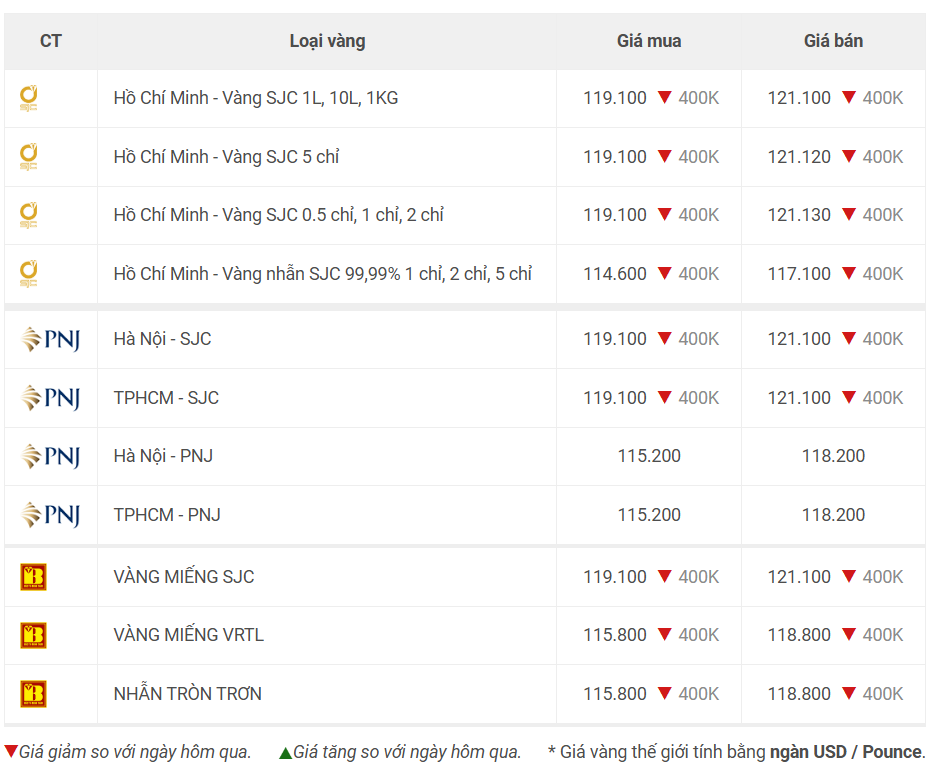Click the TPHCM - SJC row label
Screen dimensions: 933x771
166,397
